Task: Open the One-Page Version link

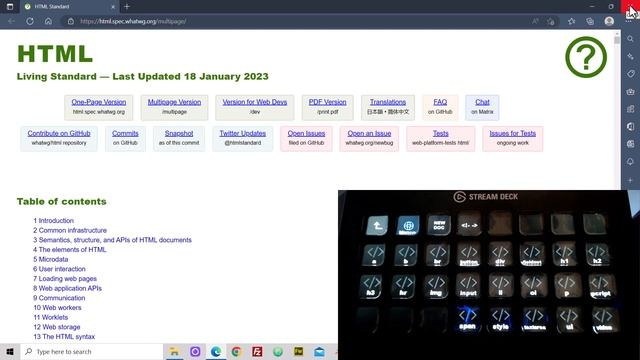Action: pyautogui.click(x=99, y=102)
